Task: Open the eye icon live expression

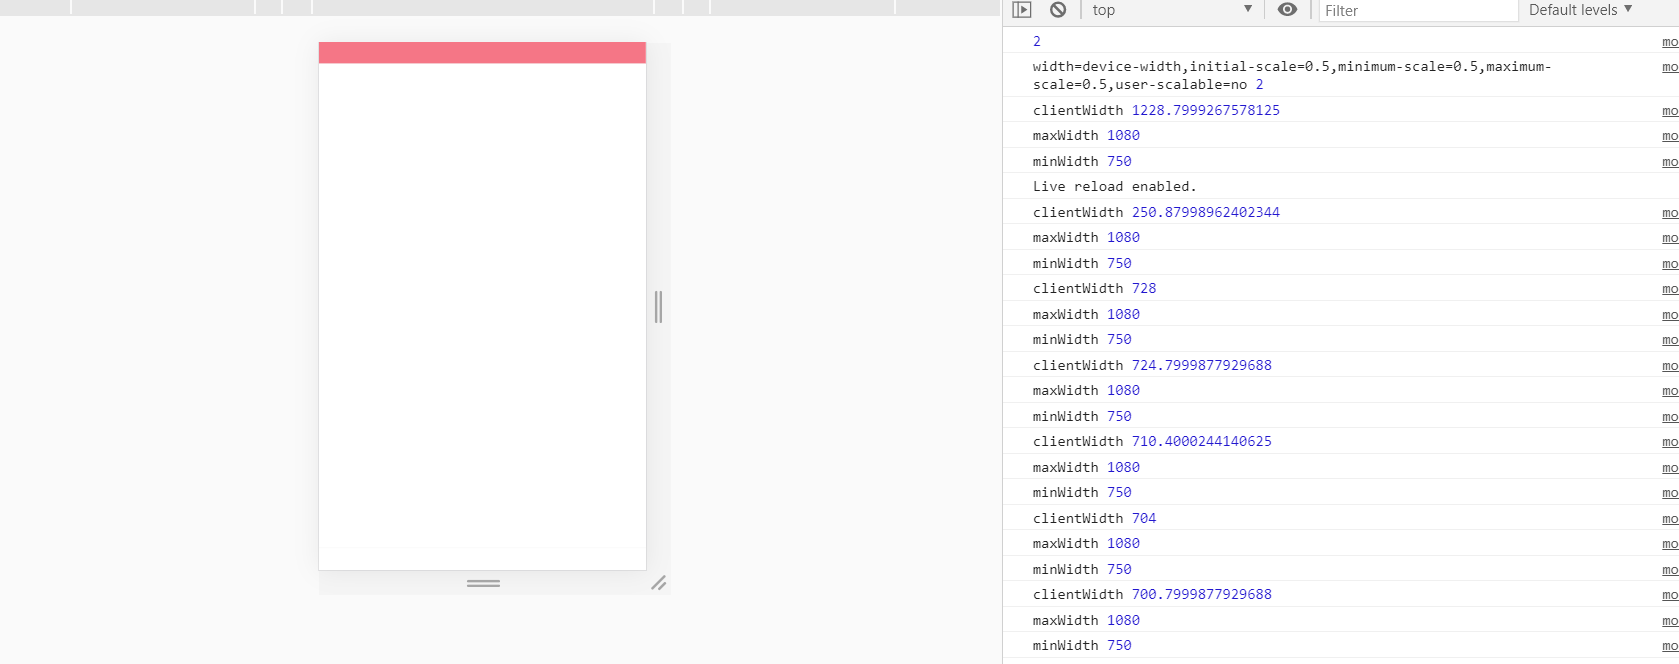Action: point(1288,10)
